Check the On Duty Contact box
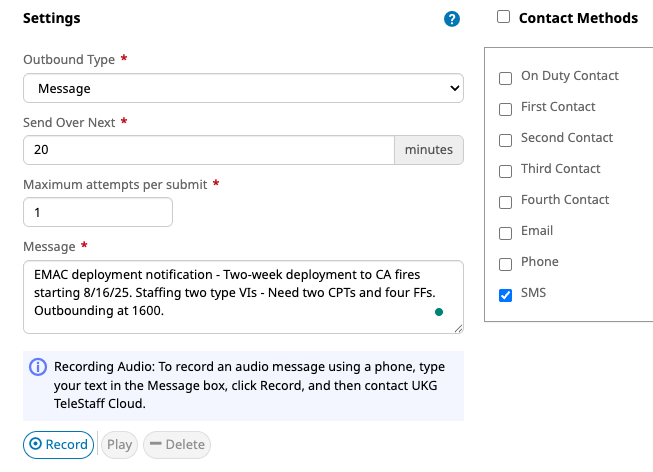This screenshot has width=653, height=472. 505,78
